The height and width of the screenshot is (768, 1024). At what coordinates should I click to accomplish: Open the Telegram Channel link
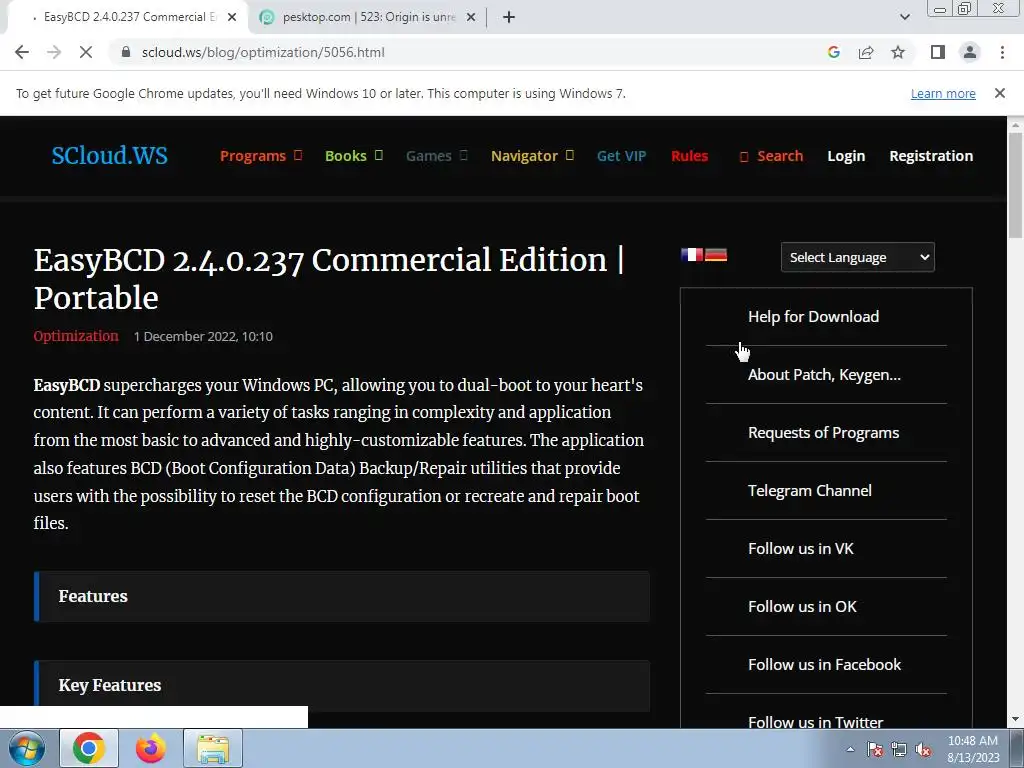[x=809, y=490]
